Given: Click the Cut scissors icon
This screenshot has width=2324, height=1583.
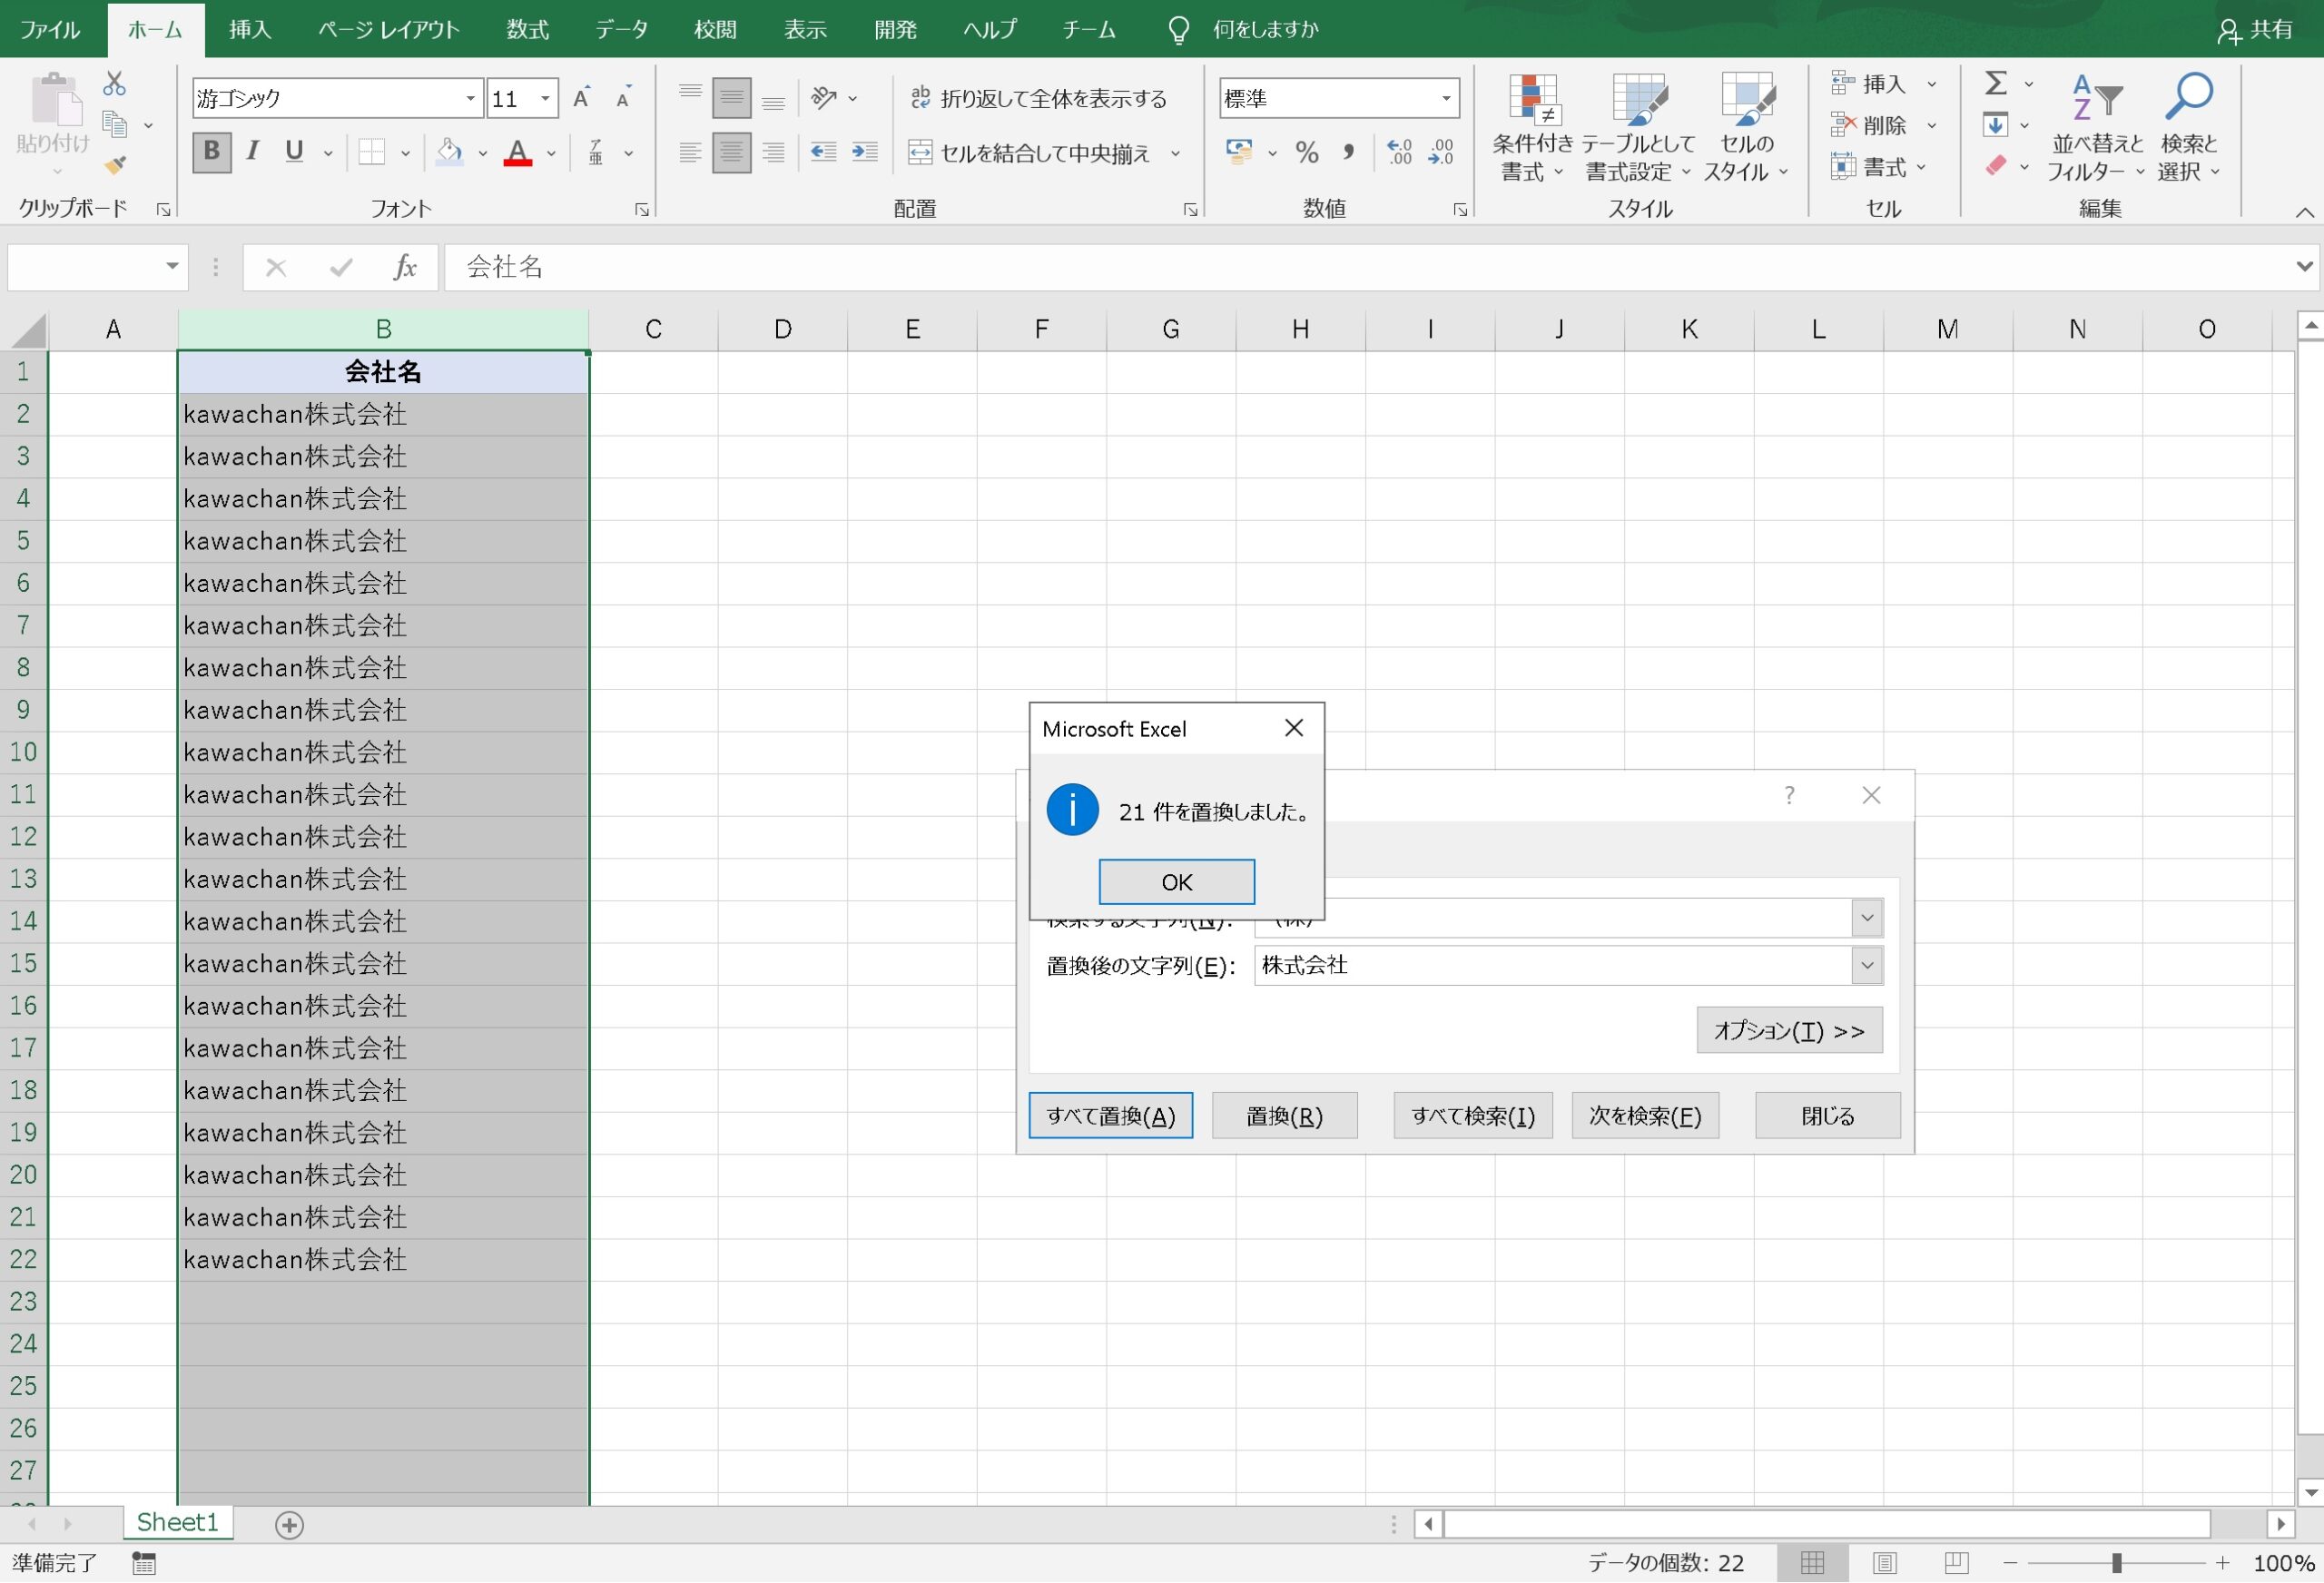Looking at the screenshot, I should (115, 83).
